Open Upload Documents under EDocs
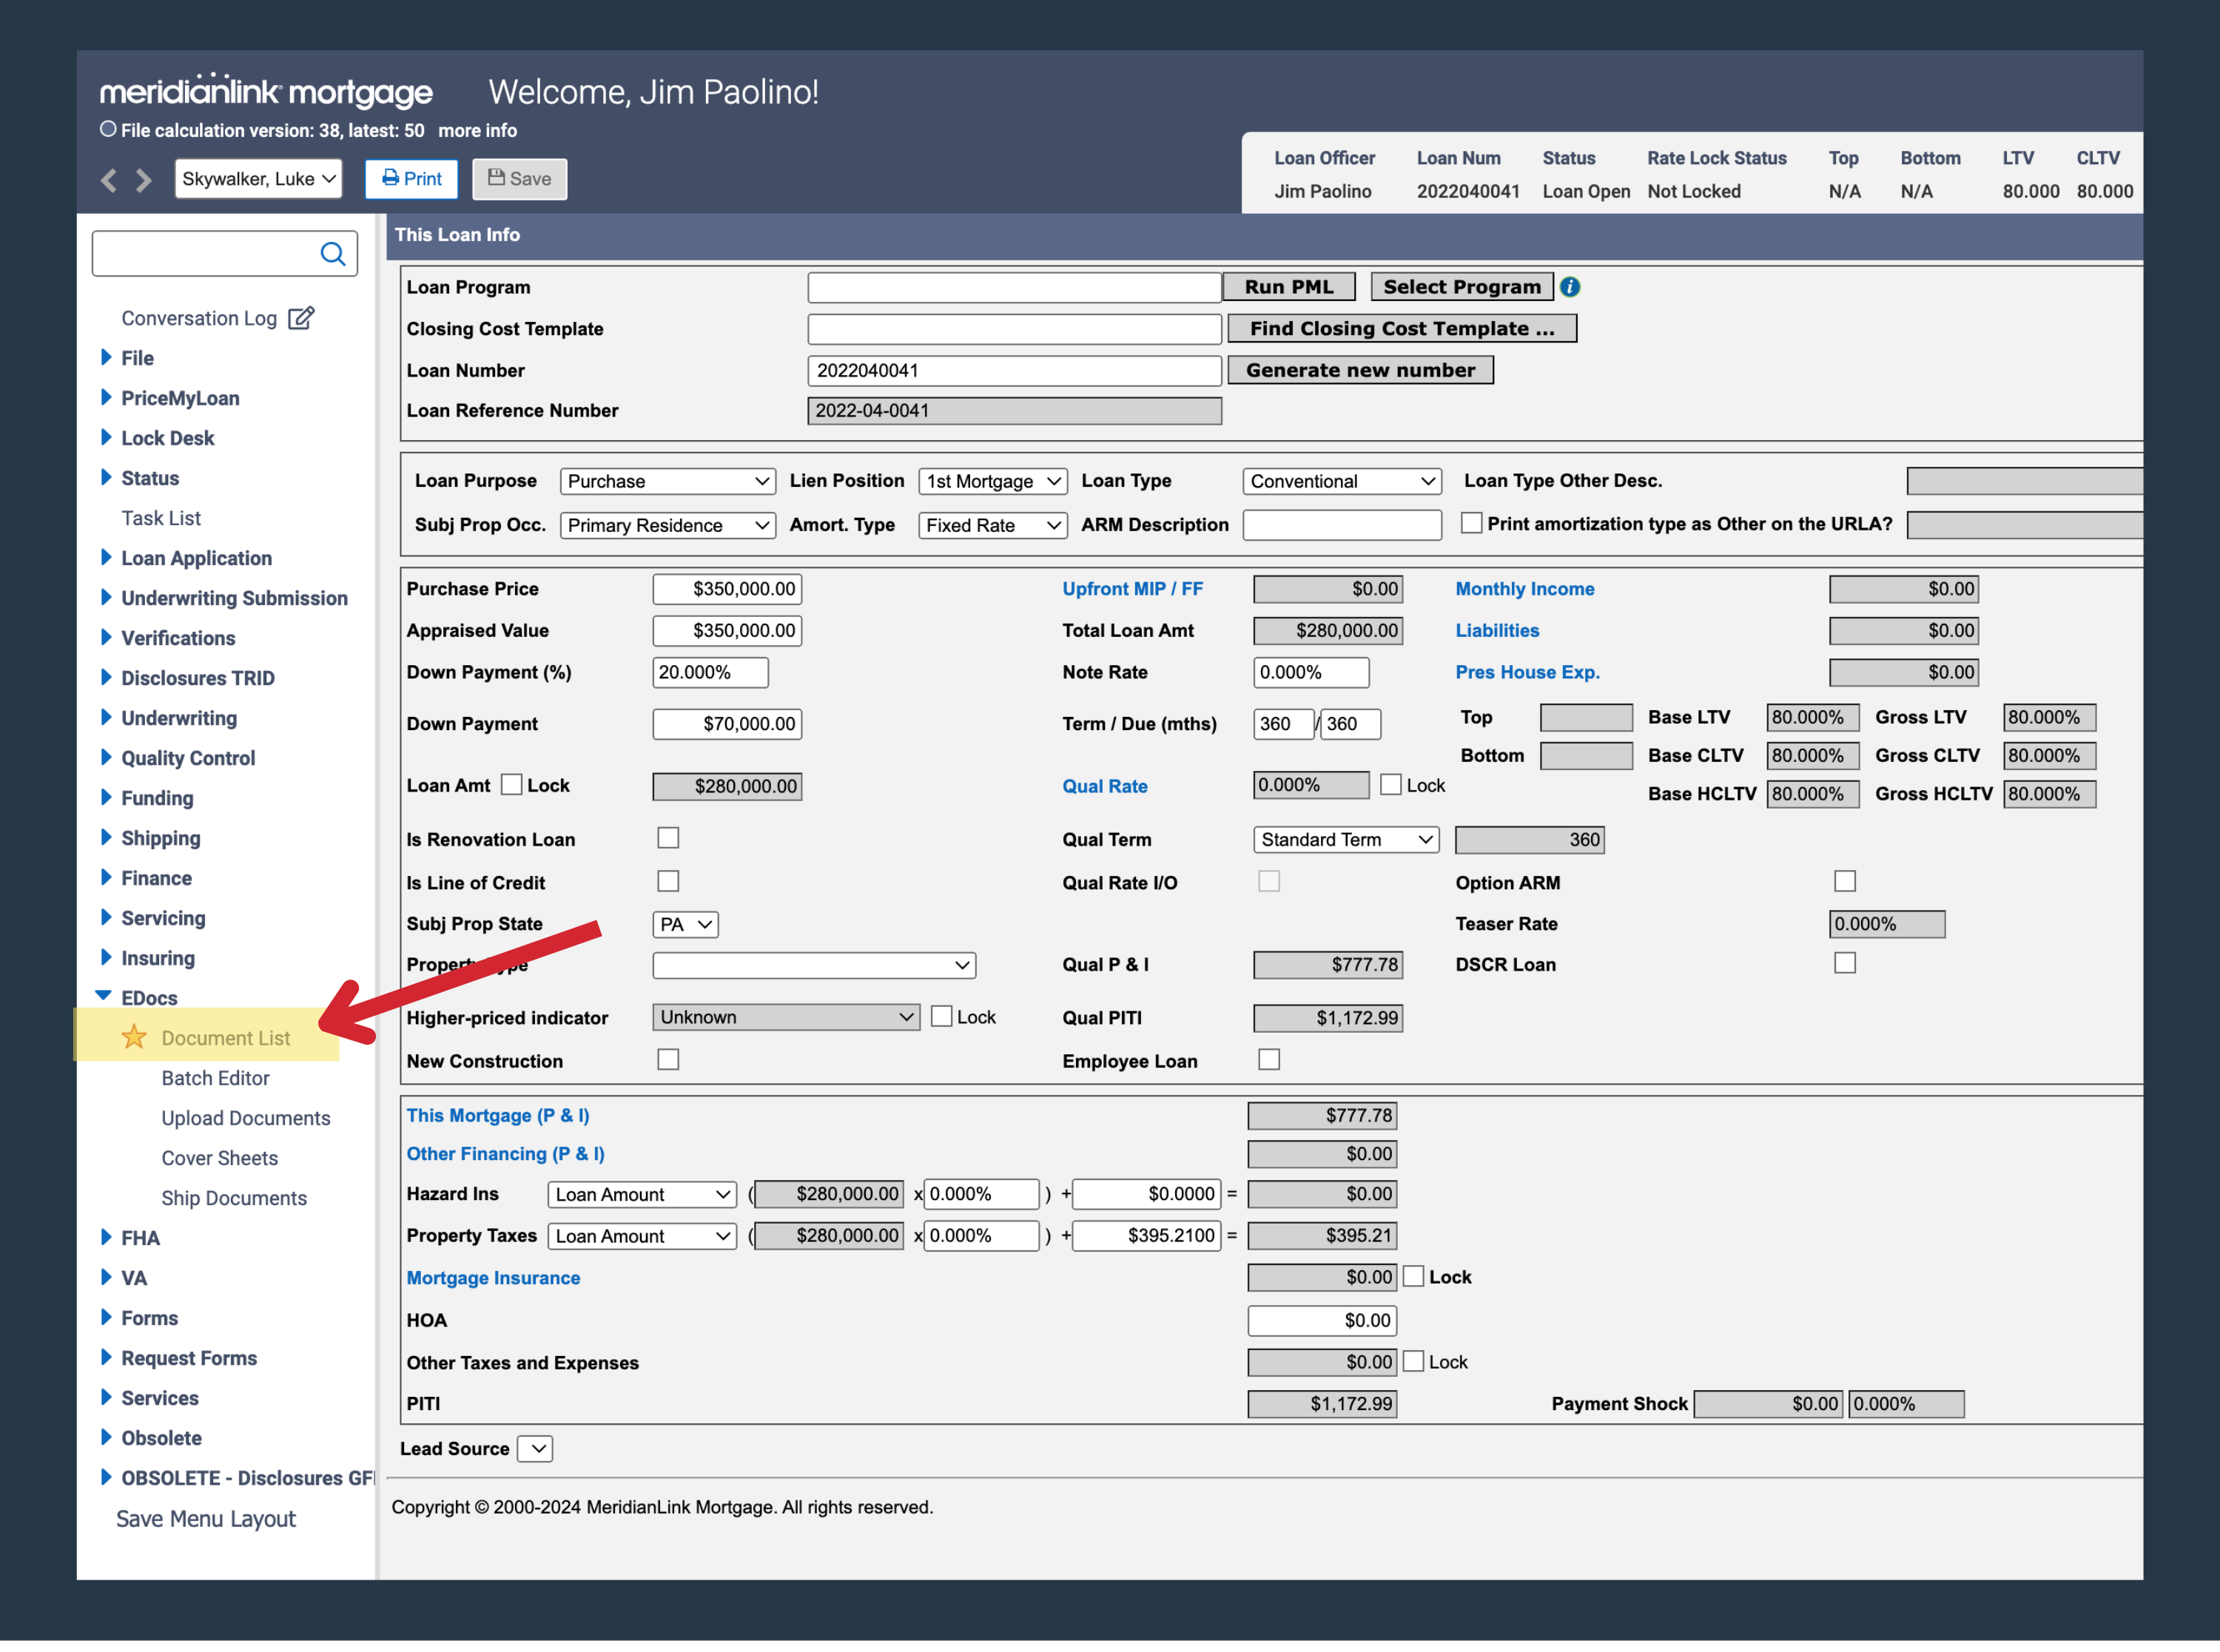2220x1652 pixels. pos(245,1118)
